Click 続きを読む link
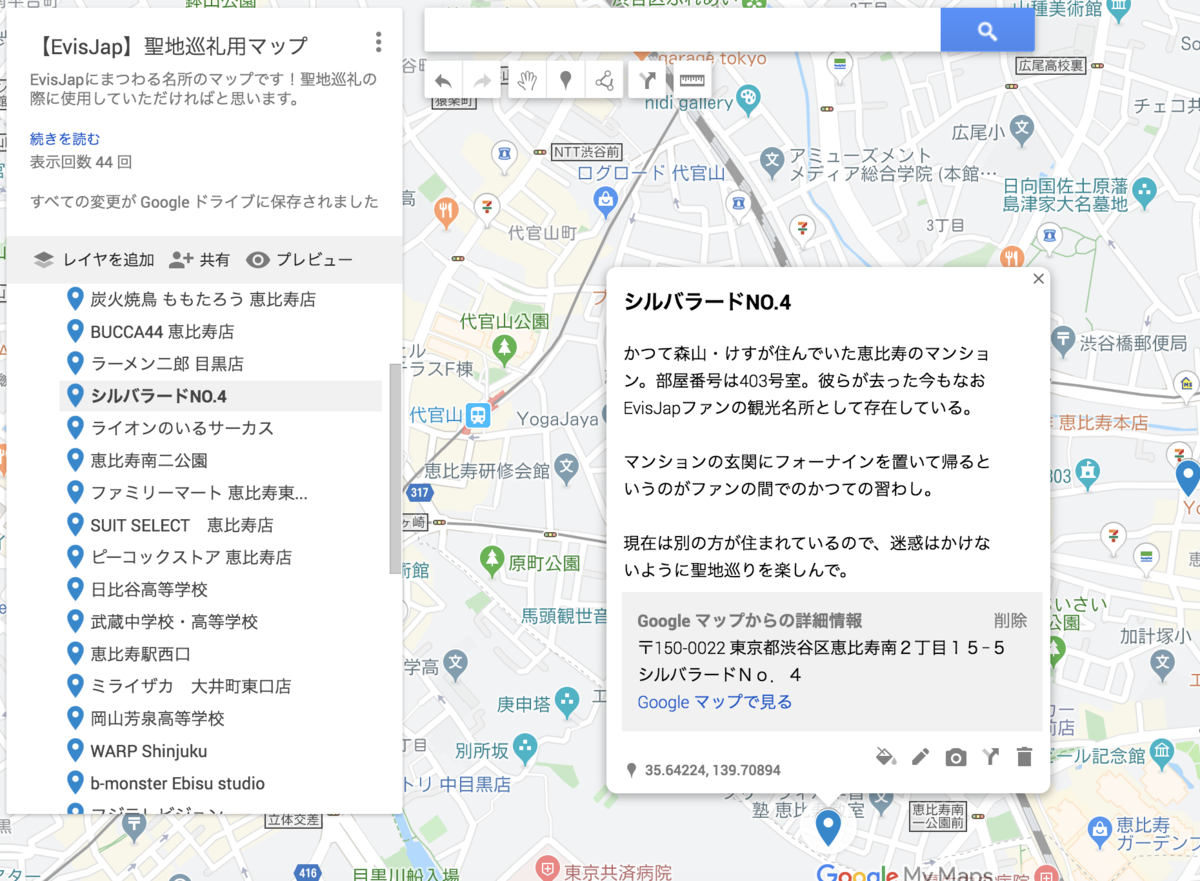The width and height of the screenshot is (1200, 881). click(x=65, y=139)
